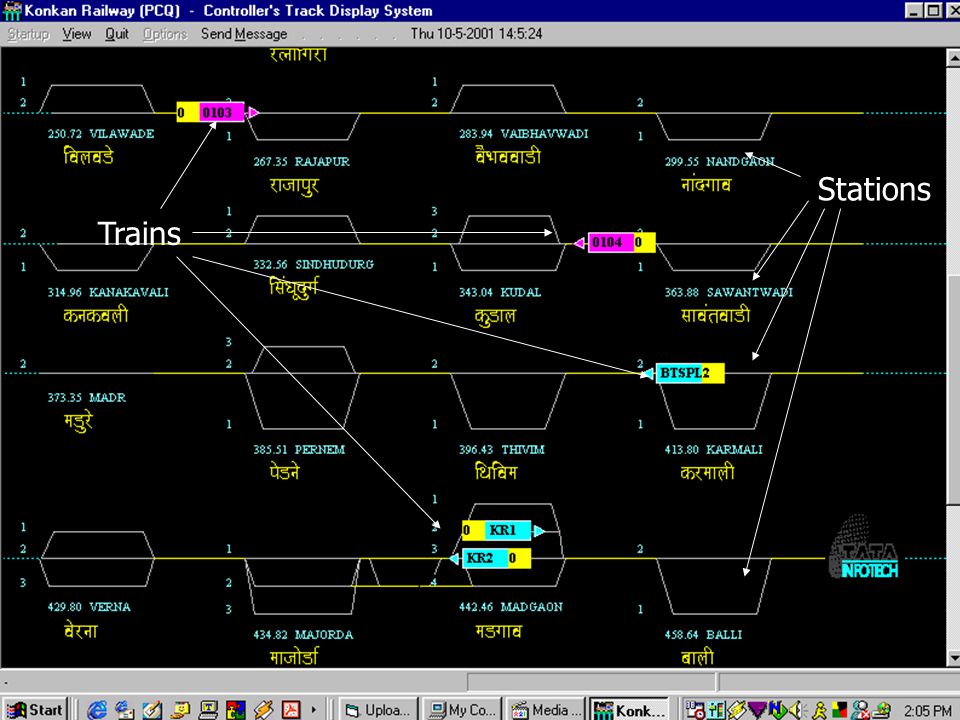Switch to the Media taskbar window
The image size is (960, 720).
(x=546, y=710)
